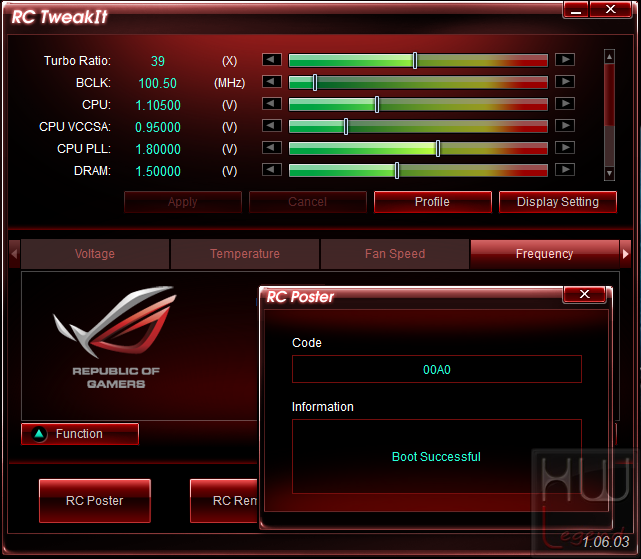Viewport: 641px width, 559px height.
Task: Click settings list scrollbar up arrow
Action: click(609, 56)
